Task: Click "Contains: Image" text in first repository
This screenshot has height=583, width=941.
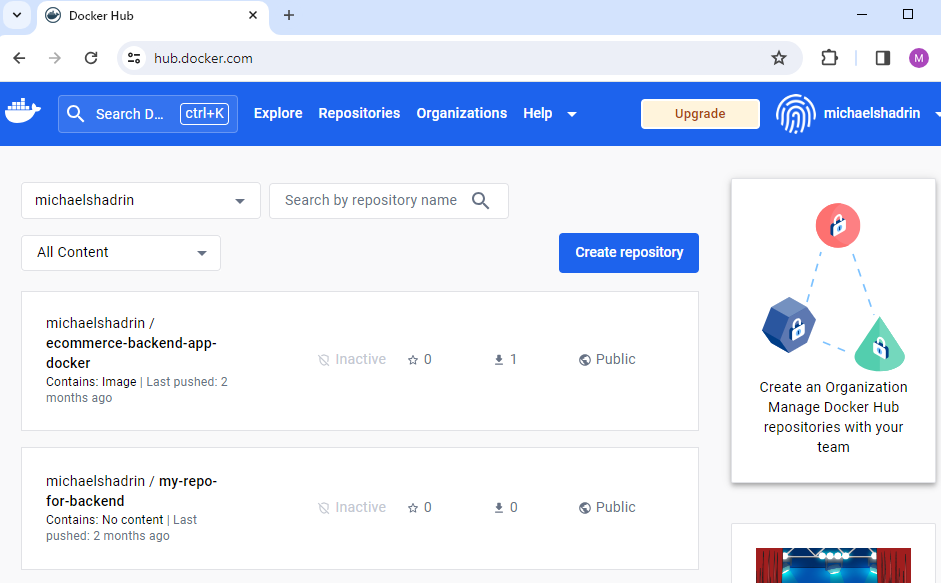Action: tap(91, 382)
